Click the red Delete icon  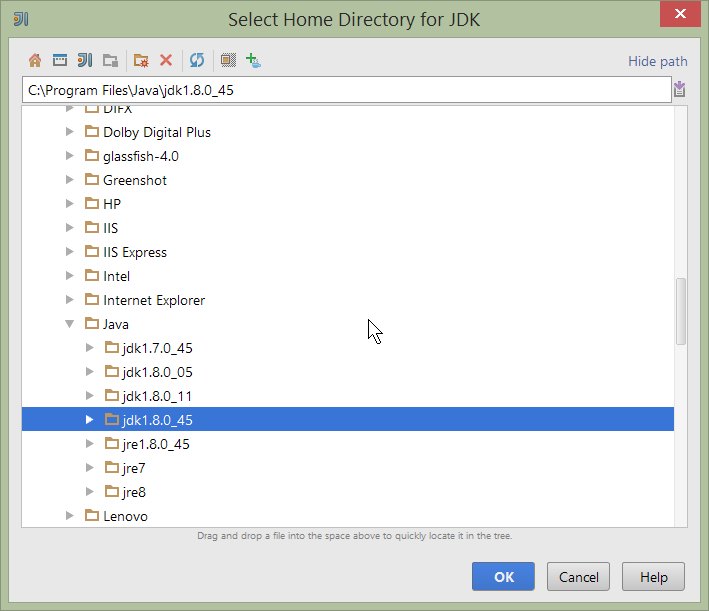click(166, 60)
